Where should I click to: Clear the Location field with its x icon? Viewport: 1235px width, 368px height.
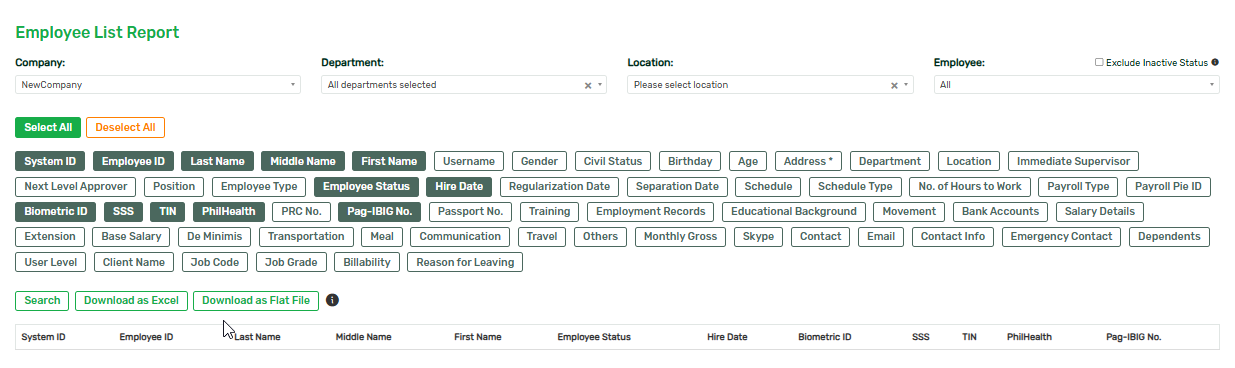894,85
